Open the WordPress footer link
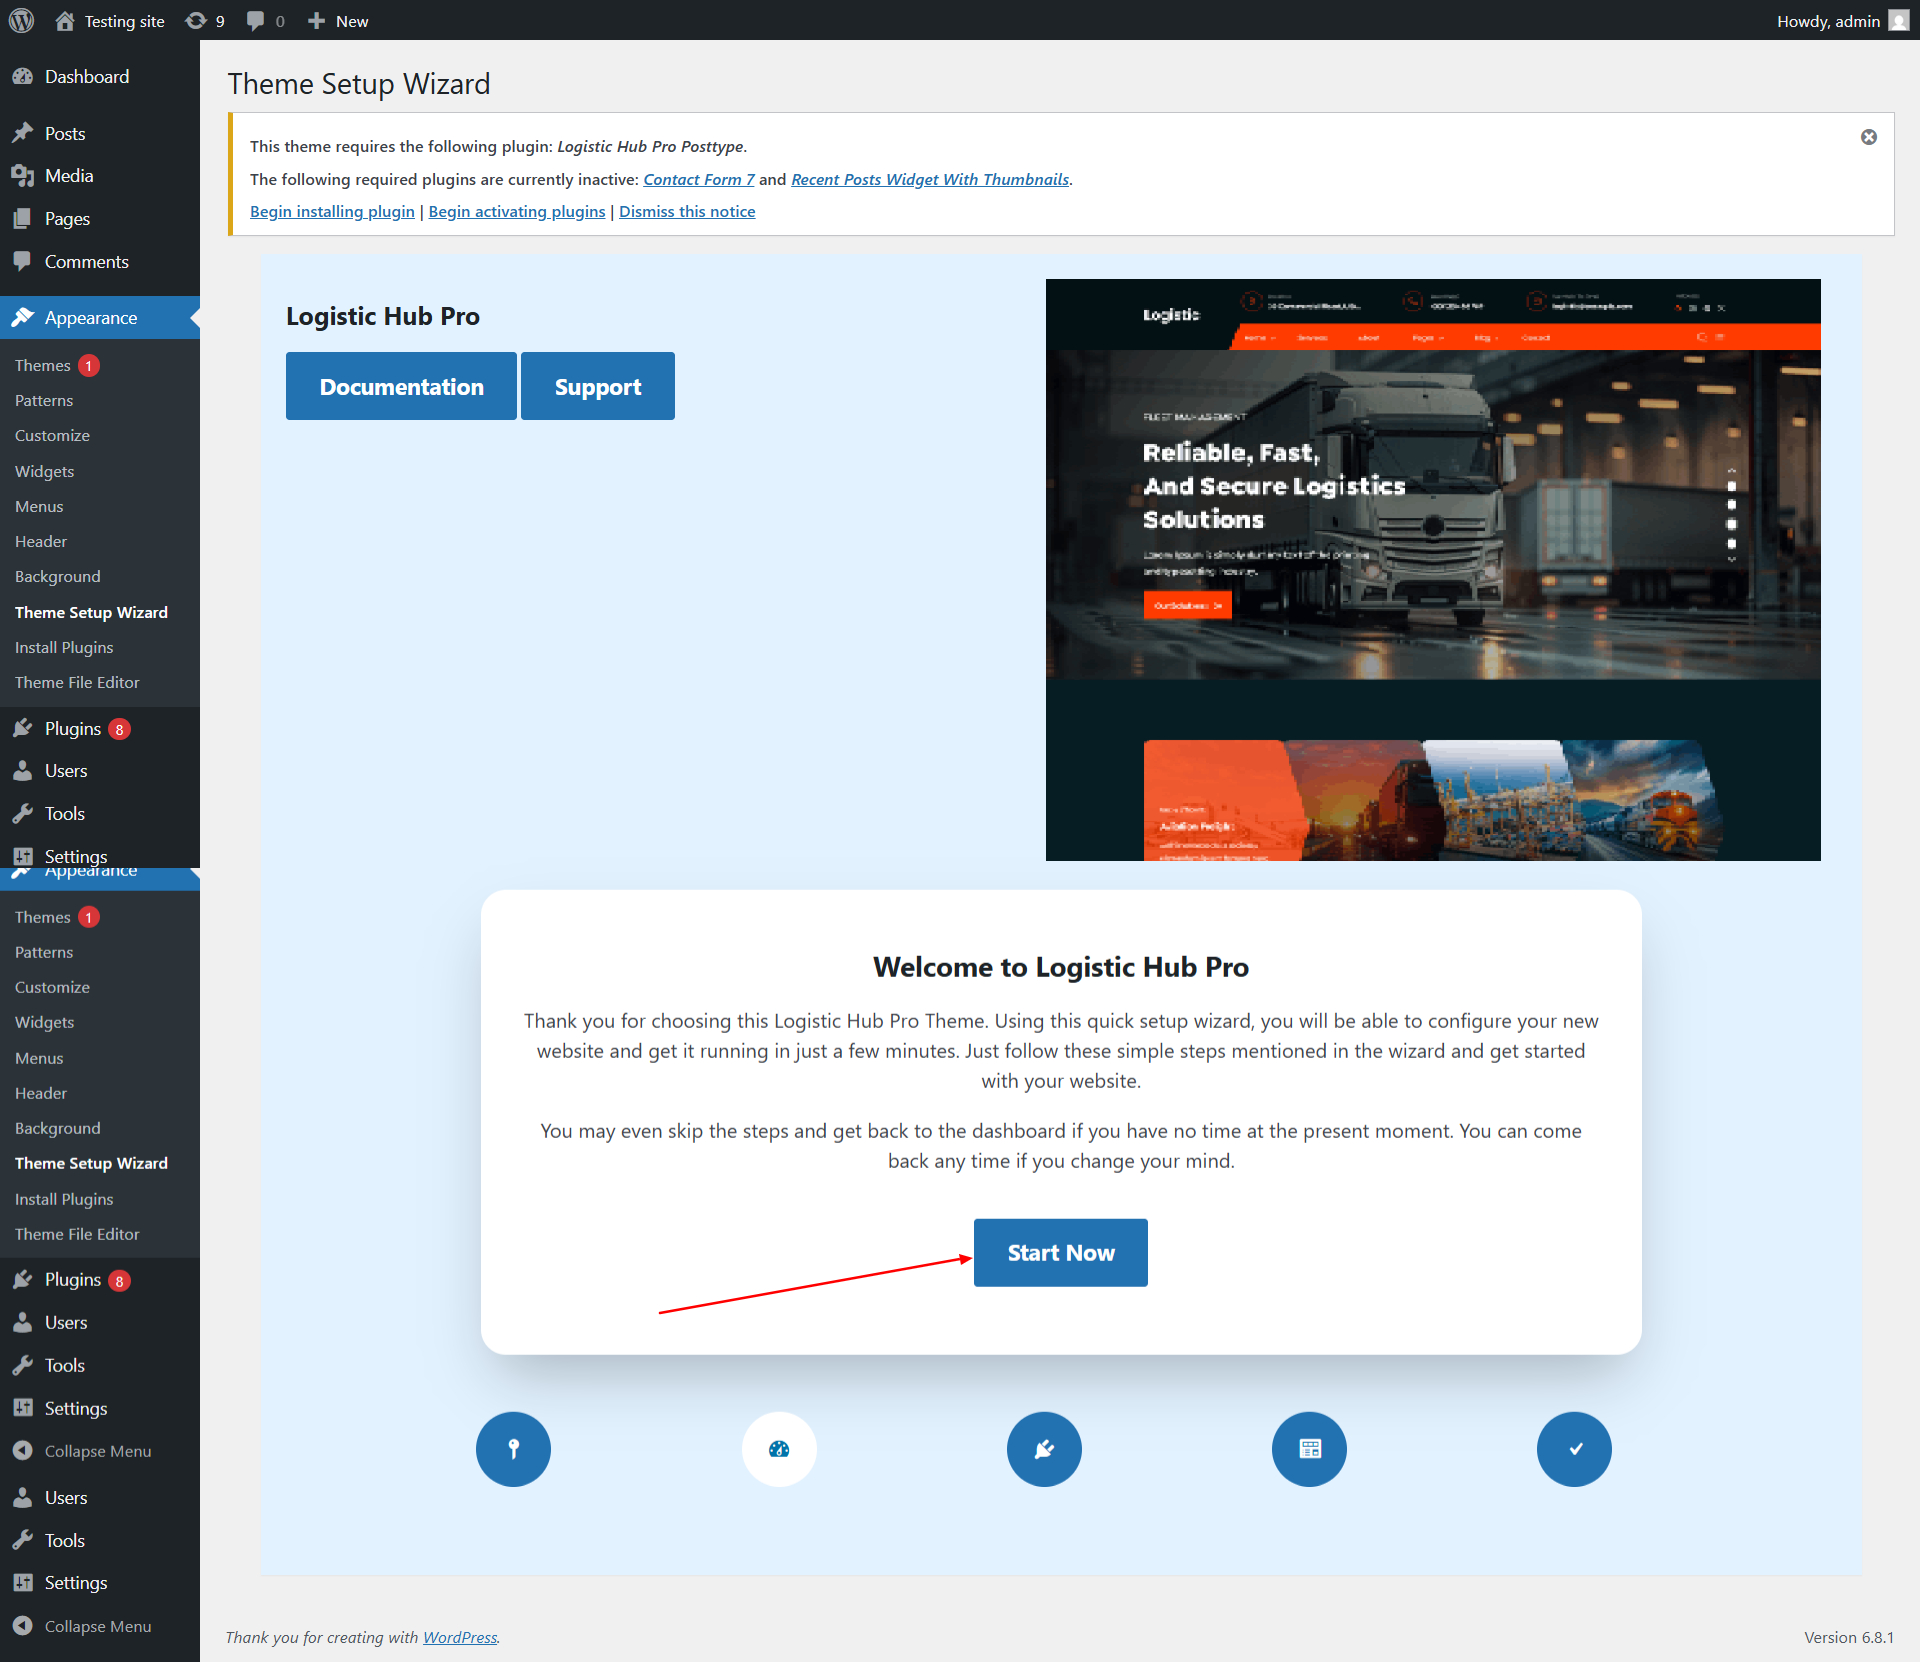Image resolution: width=1920 pixels, height=1663 pixels. (460, 1637)
